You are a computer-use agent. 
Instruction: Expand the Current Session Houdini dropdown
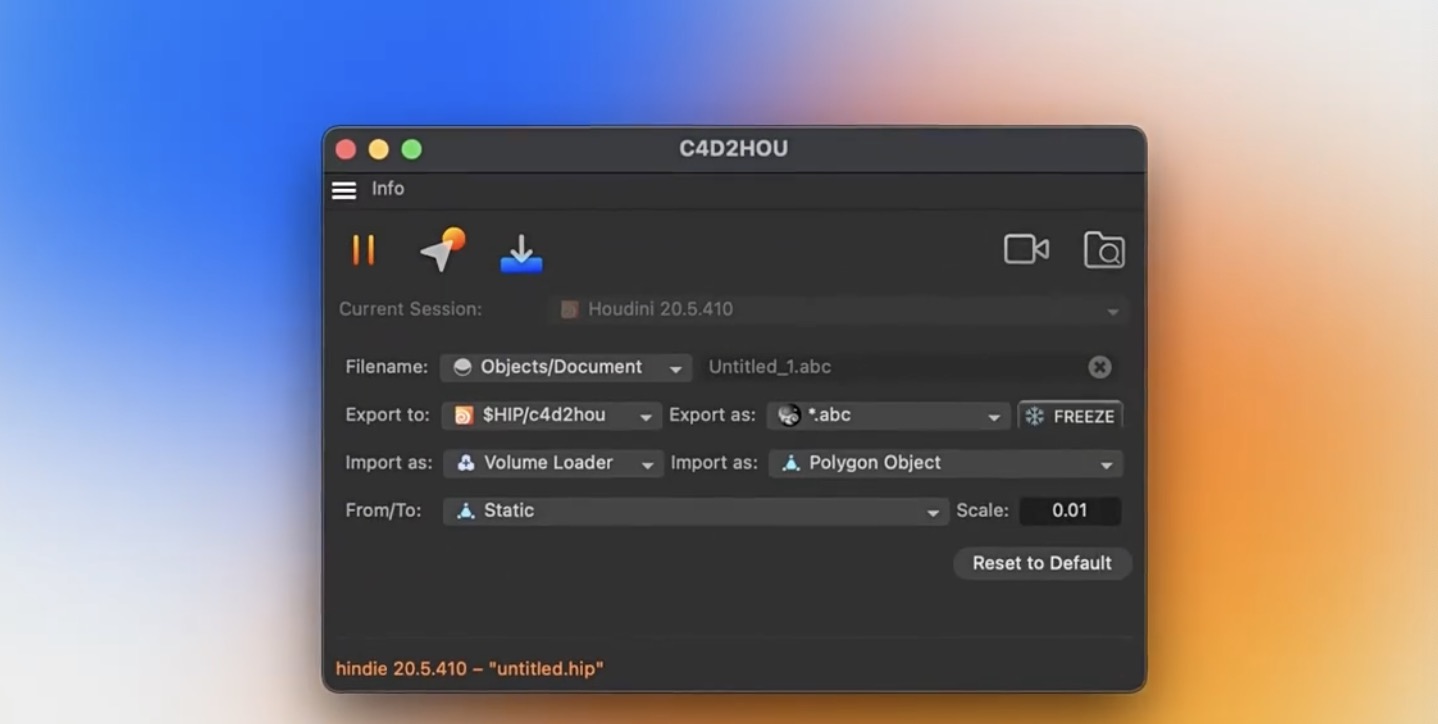(x=838, y=310)
